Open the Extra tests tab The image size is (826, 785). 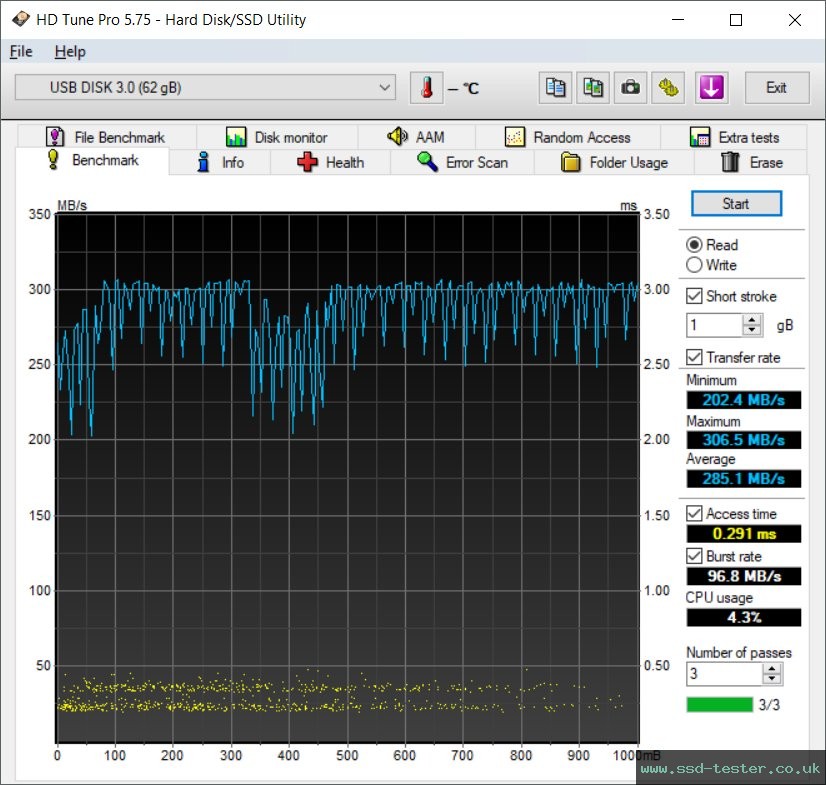pos(734,137)
